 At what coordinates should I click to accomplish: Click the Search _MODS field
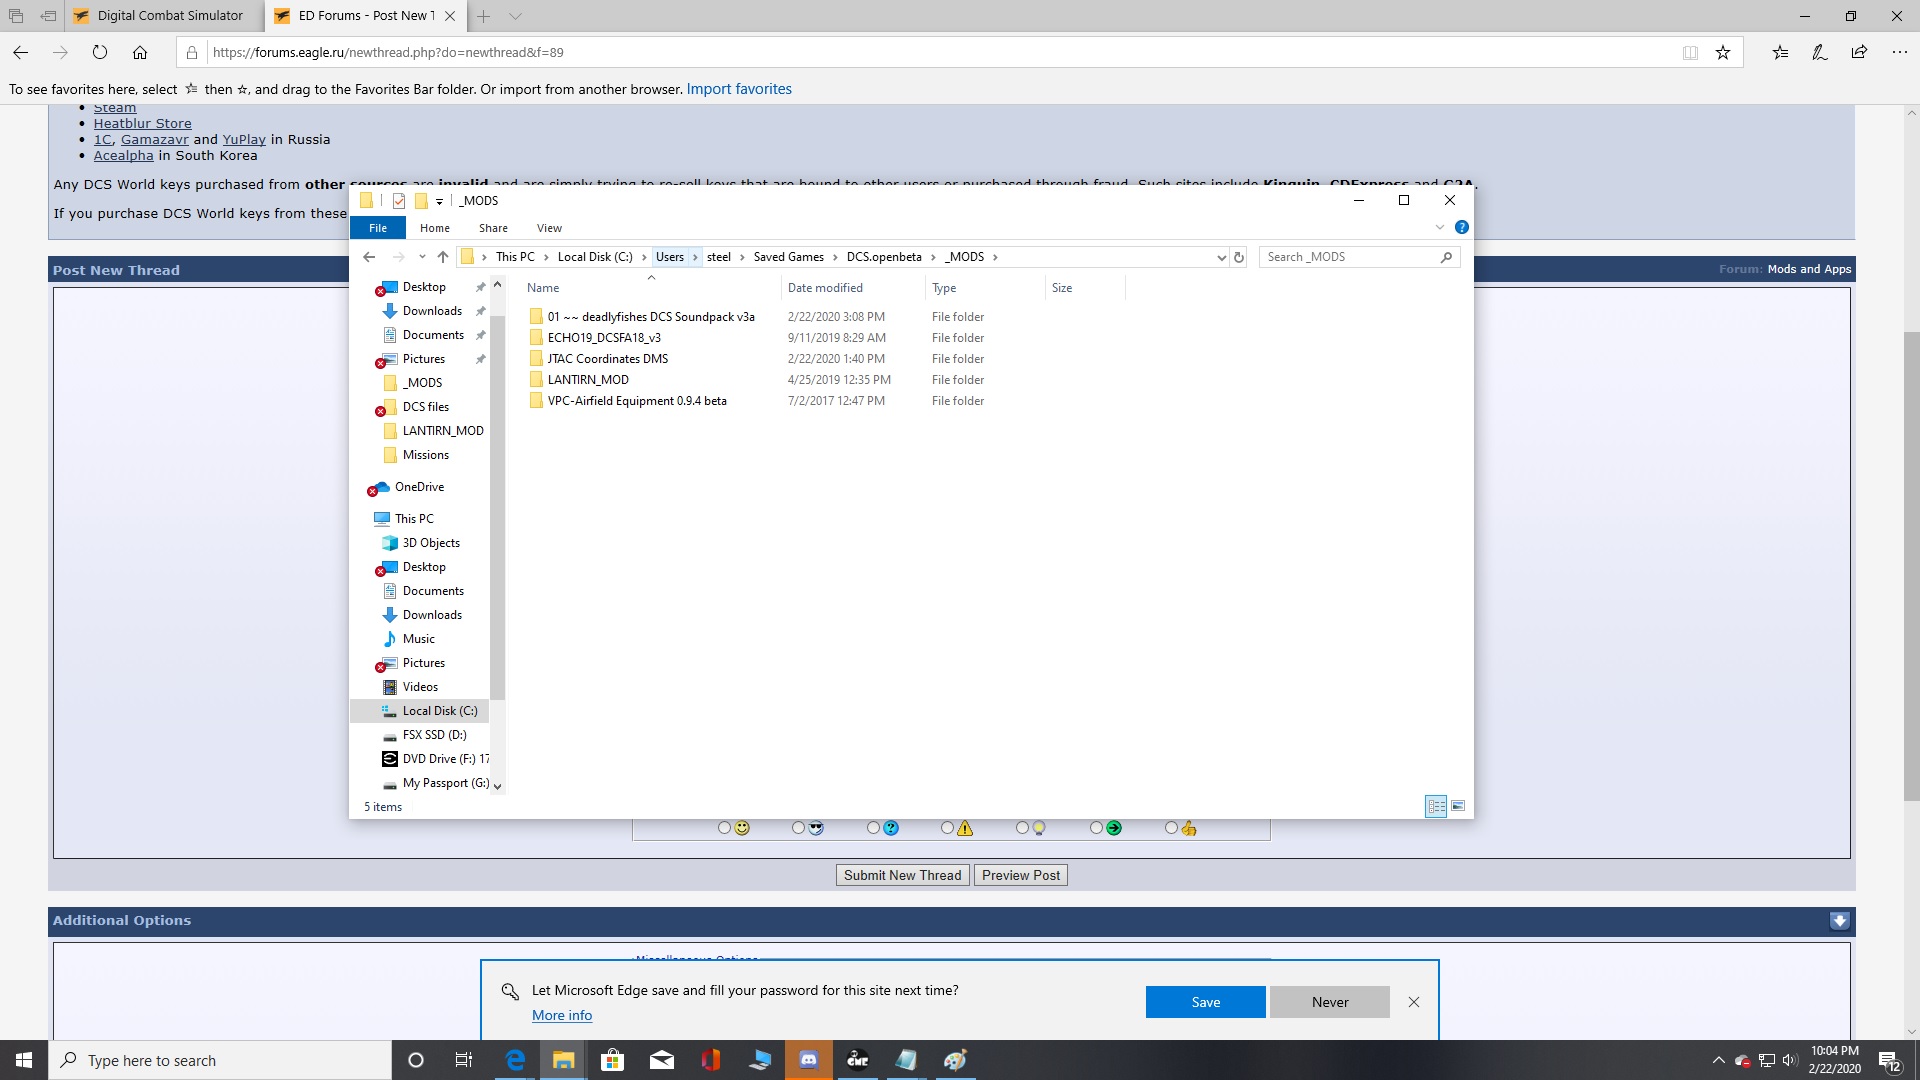coord(1359,257)
